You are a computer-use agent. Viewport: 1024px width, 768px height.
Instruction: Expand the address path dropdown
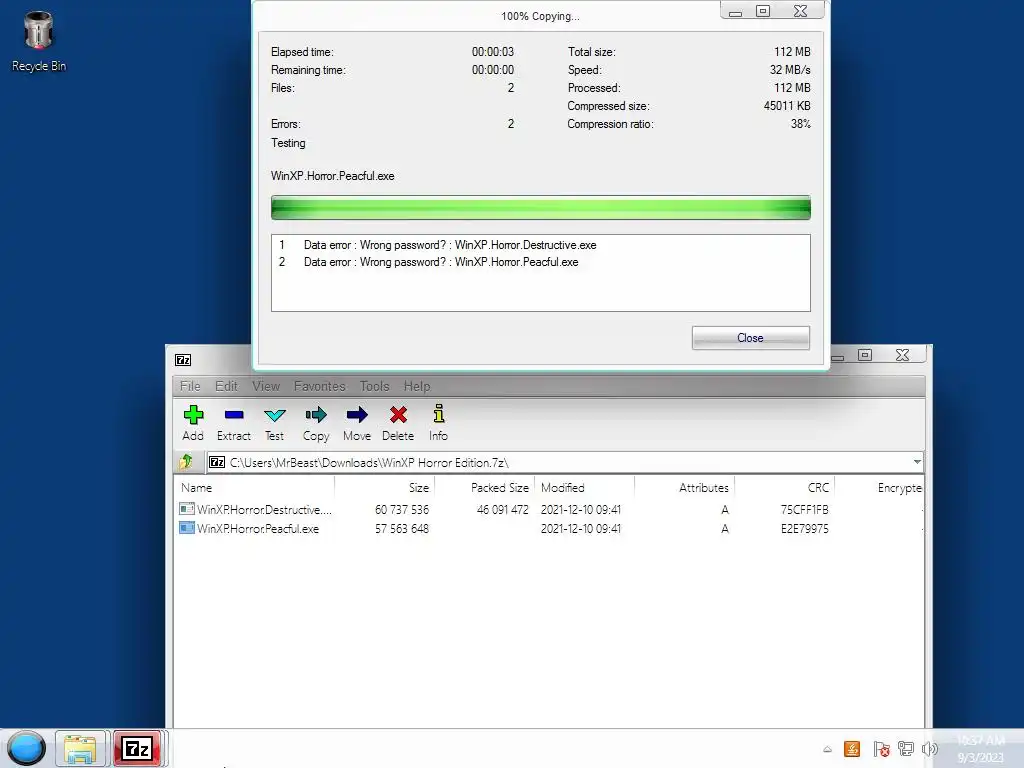pyautogui.click(x=917, y=462)
